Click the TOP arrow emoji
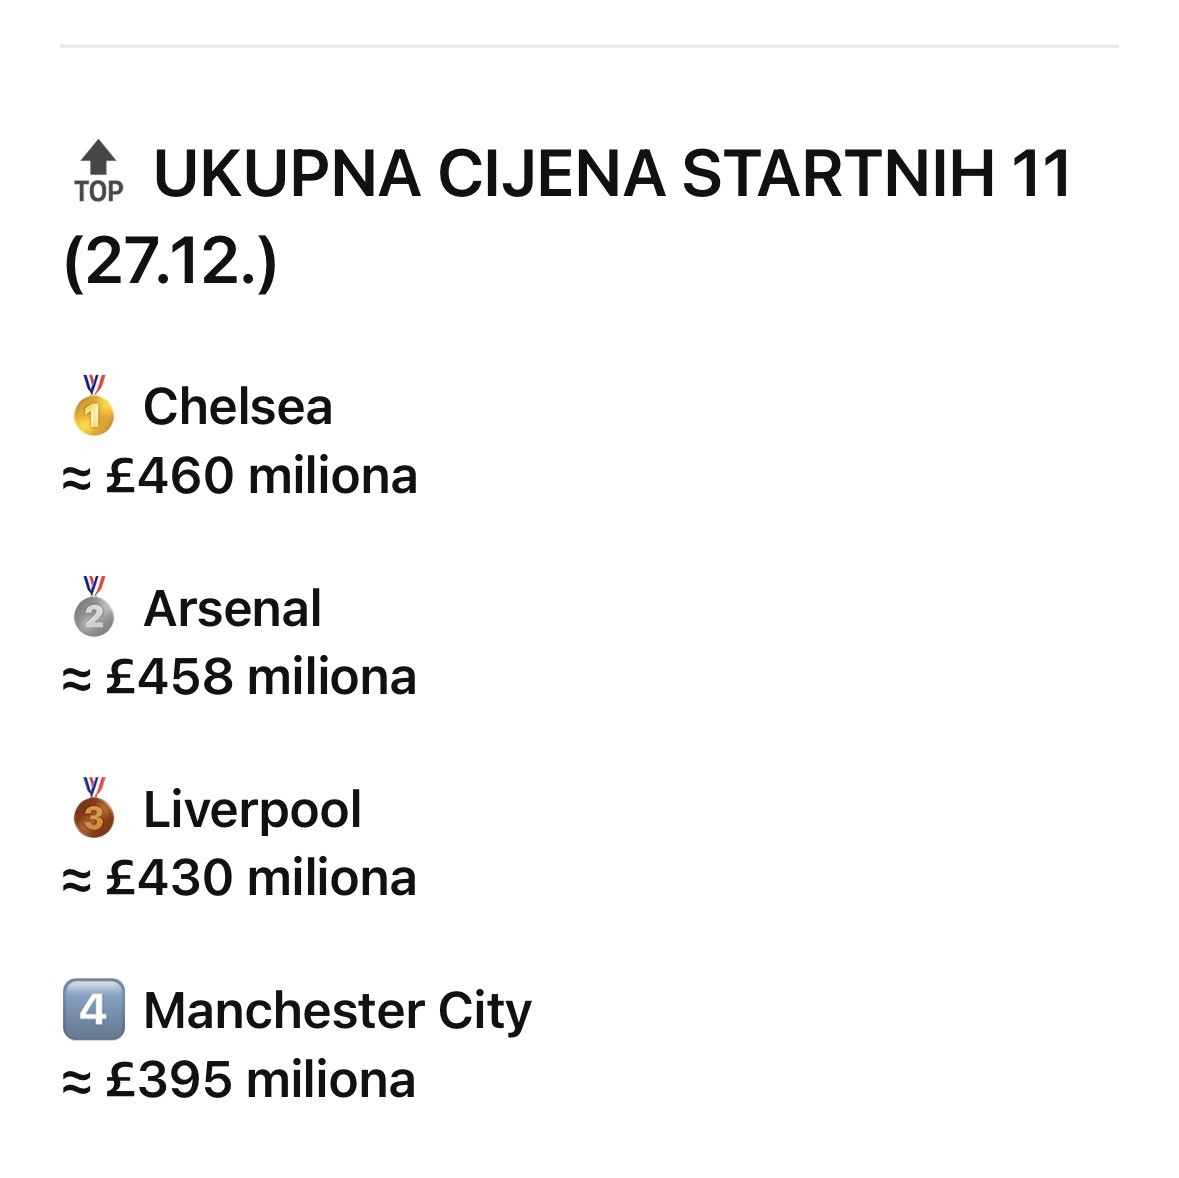This screenshot has height=1178, width=1179. (98, 172)
